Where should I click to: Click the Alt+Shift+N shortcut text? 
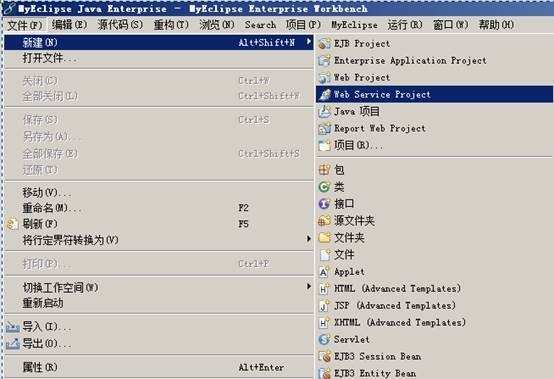click(x=266, y=43)
